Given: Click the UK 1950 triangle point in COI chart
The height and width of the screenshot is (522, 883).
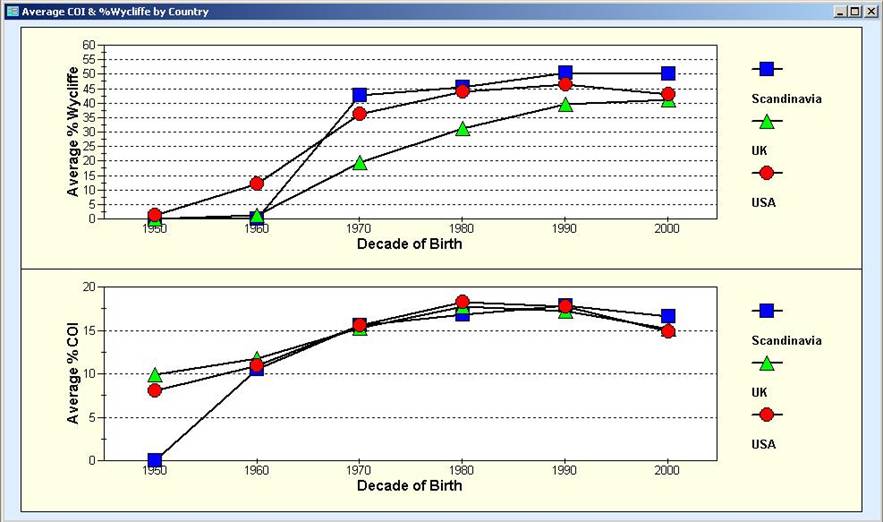Looking at the screenshot, I should [154, 375].
